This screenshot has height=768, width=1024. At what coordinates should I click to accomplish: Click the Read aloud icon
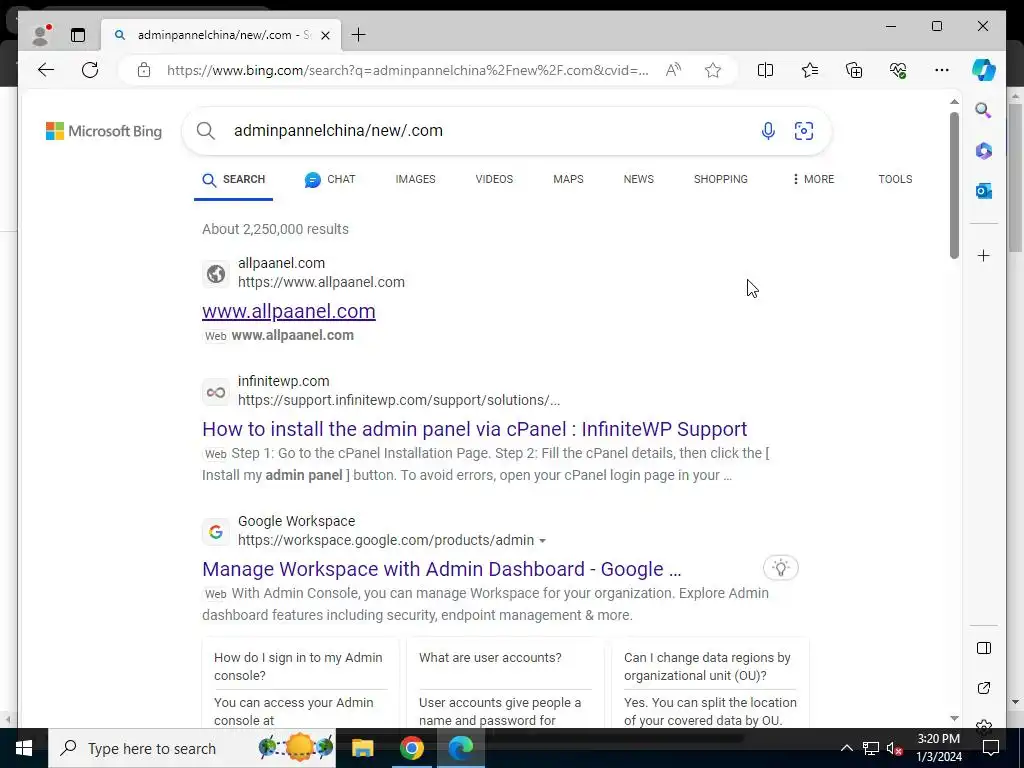click(673, 70)
